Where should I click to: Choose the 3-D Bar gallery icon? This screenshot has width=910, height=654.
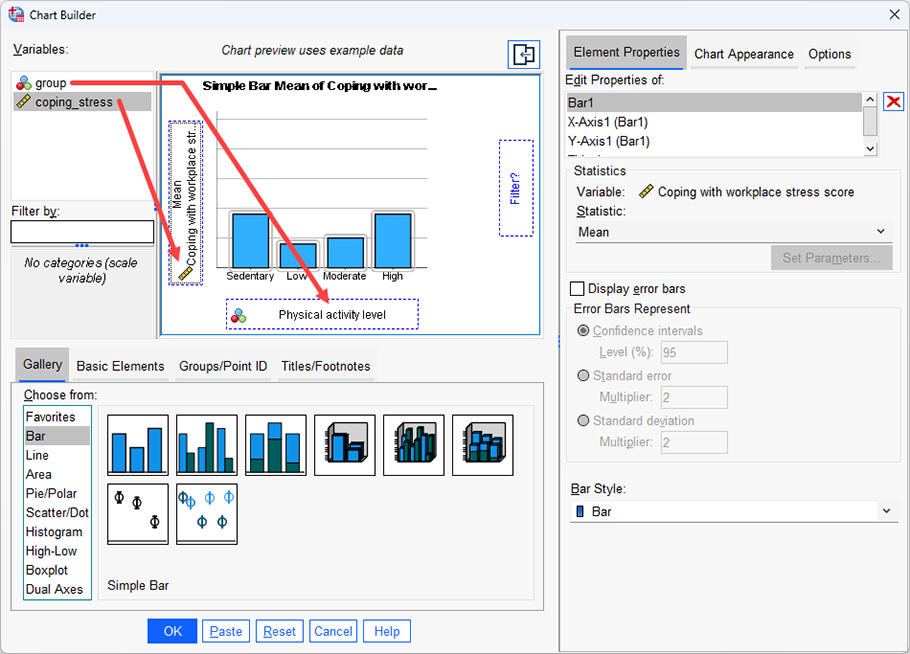pos(344,444)
